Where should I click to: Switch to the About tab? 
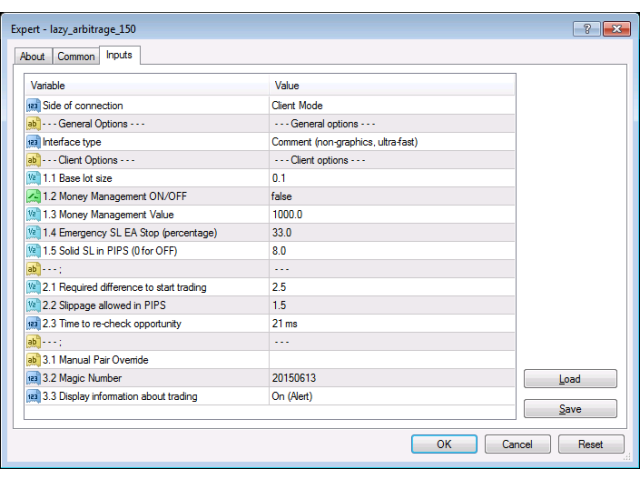click(32, 57)
